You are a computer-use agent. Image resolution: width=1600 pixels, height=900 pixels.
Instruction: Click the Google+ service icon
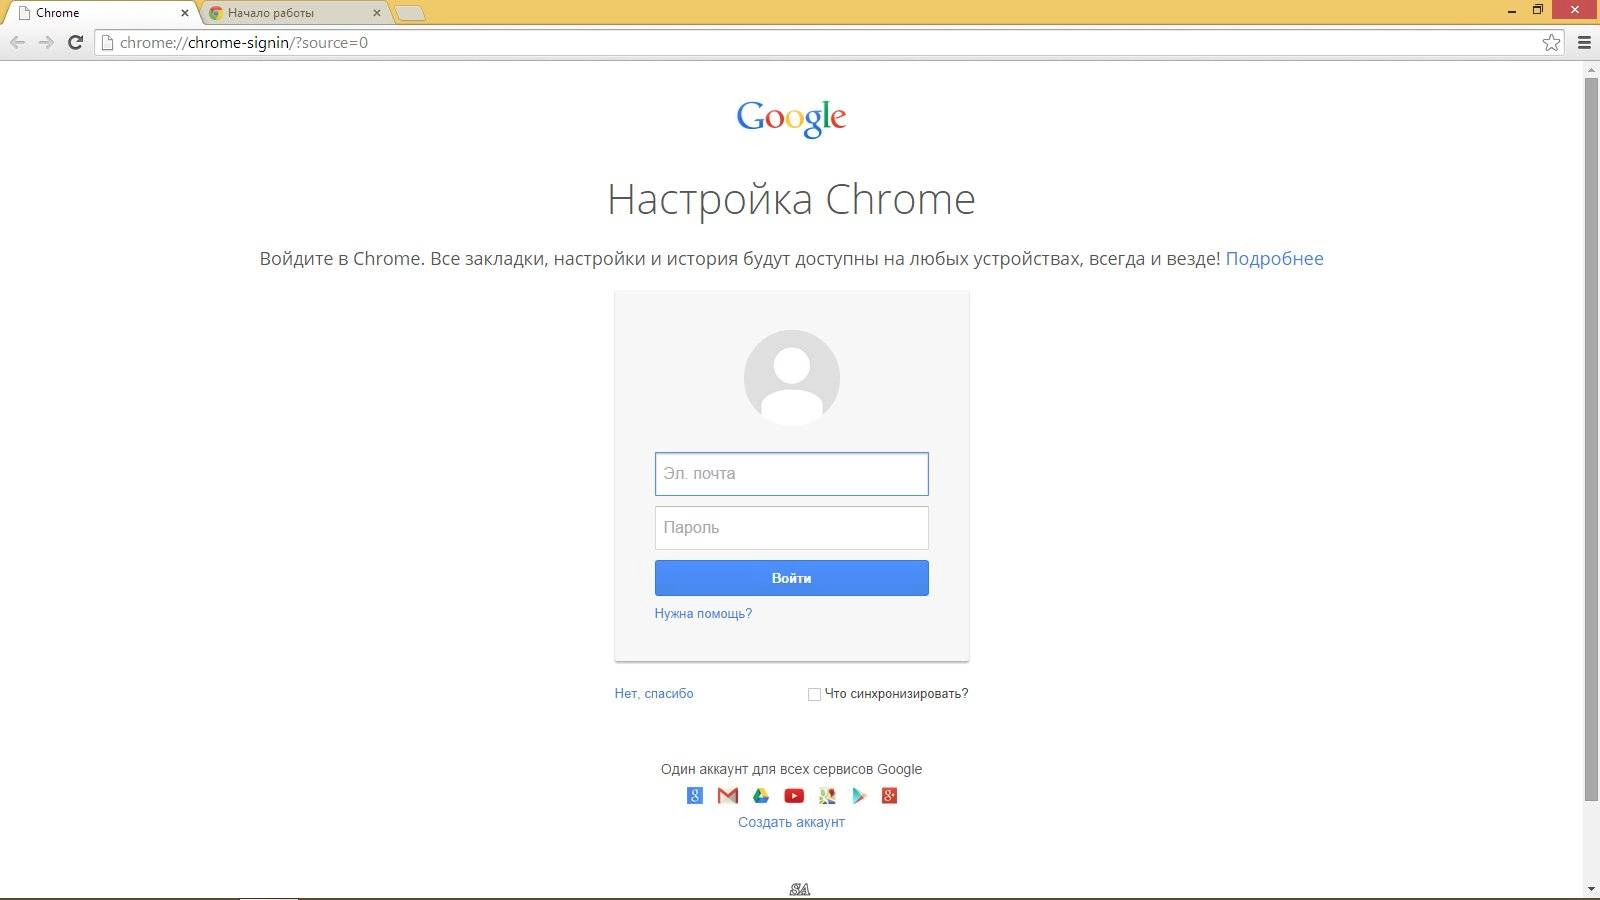pos(889,796)
